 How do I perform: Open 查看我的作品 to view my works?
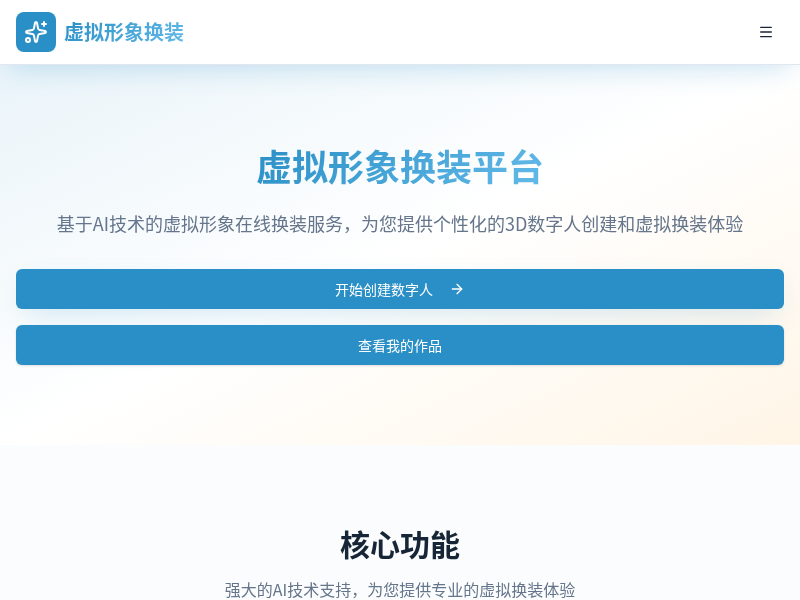point(400,345)
